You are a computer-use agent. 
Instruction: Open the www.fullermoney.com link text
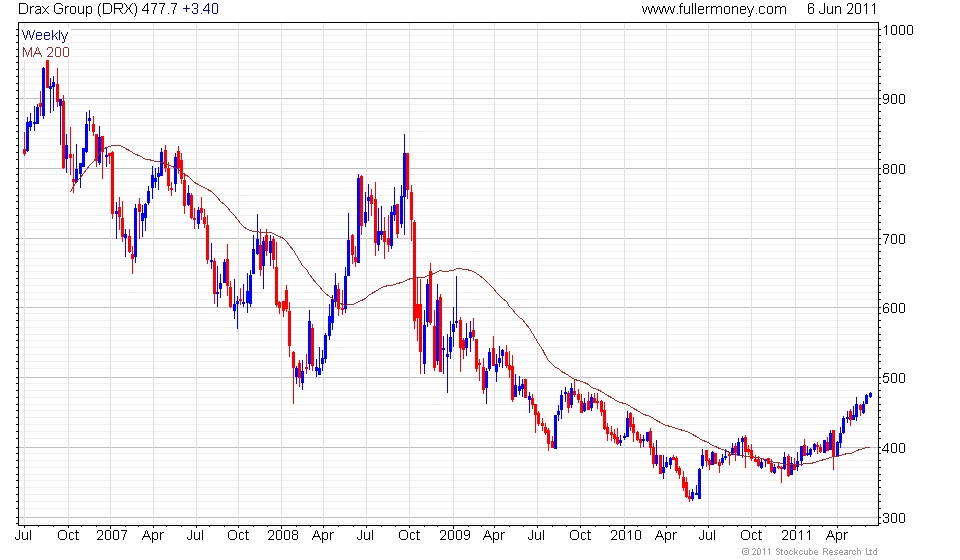(714, 9)
